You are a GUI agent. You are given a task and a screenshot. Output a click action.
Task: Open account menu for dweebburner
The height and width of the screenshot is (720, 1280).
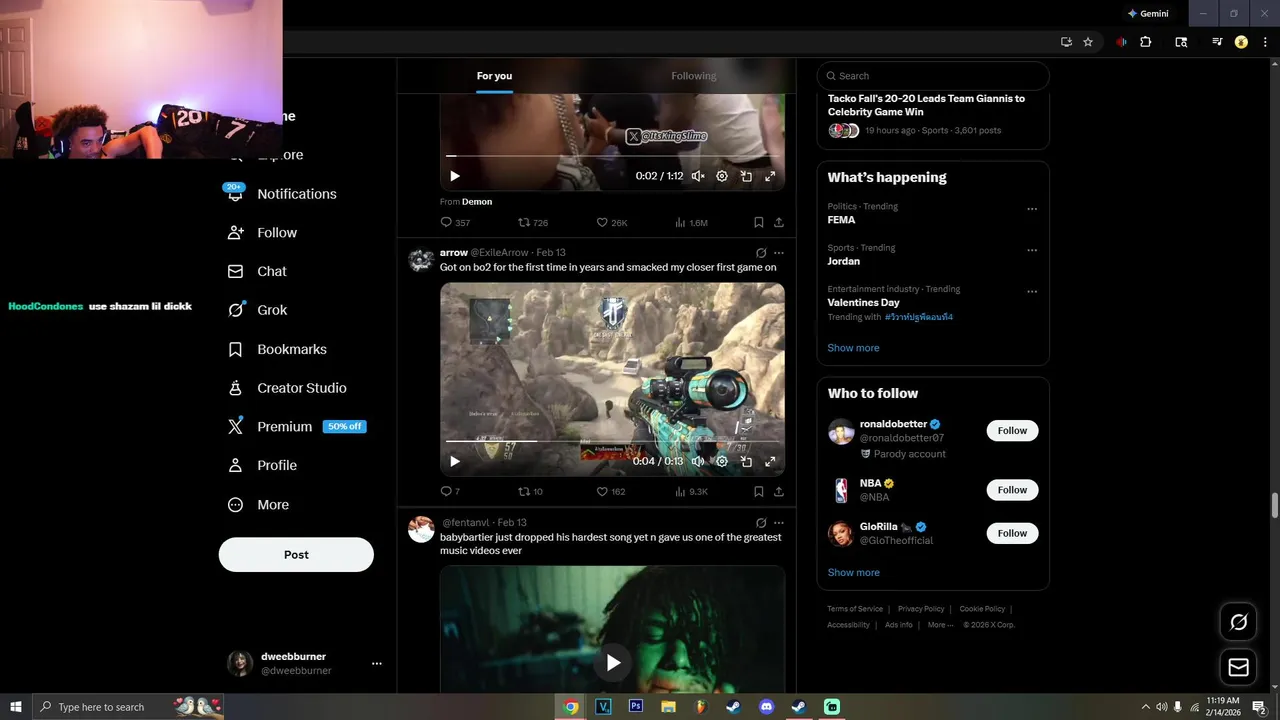pos(377,664)
